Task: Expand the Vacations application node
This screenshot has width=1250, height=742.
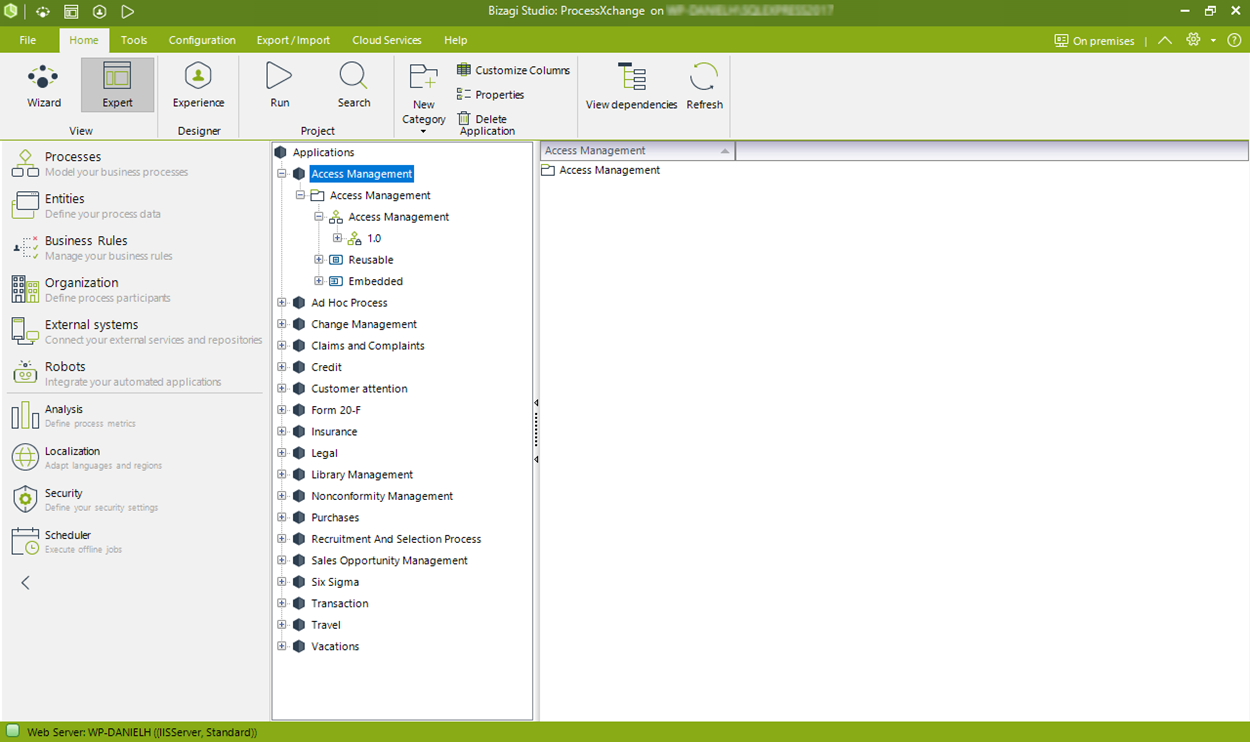Action: tap(282, 646)
